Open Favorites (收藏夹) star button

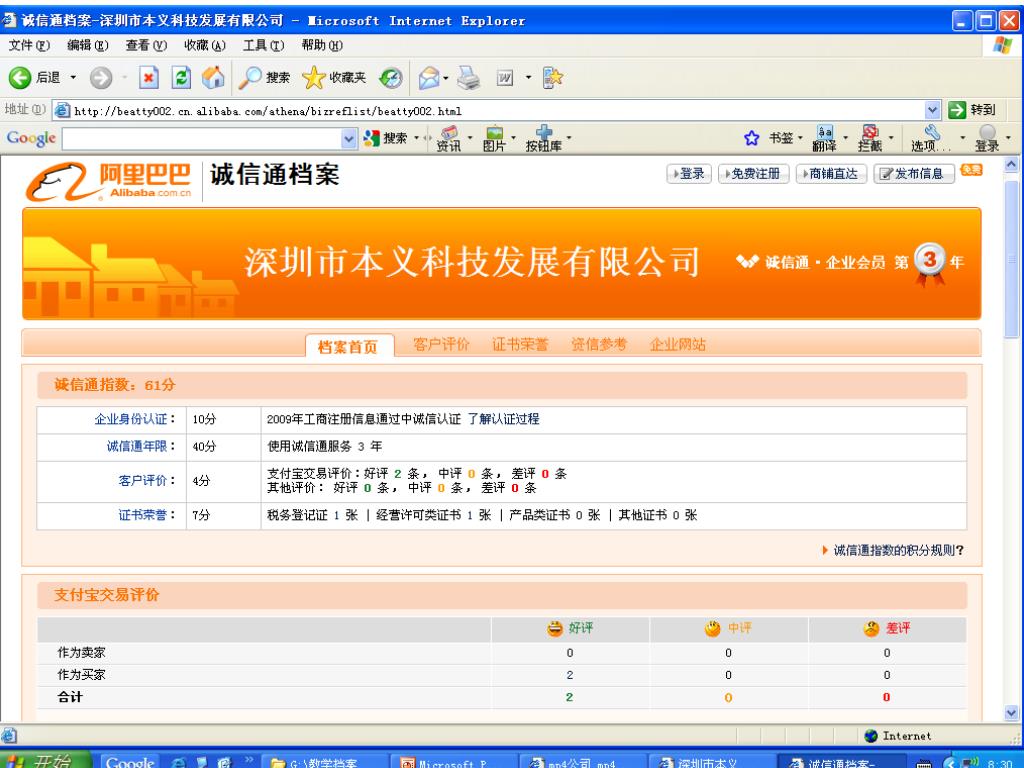(x=334, y=78)
